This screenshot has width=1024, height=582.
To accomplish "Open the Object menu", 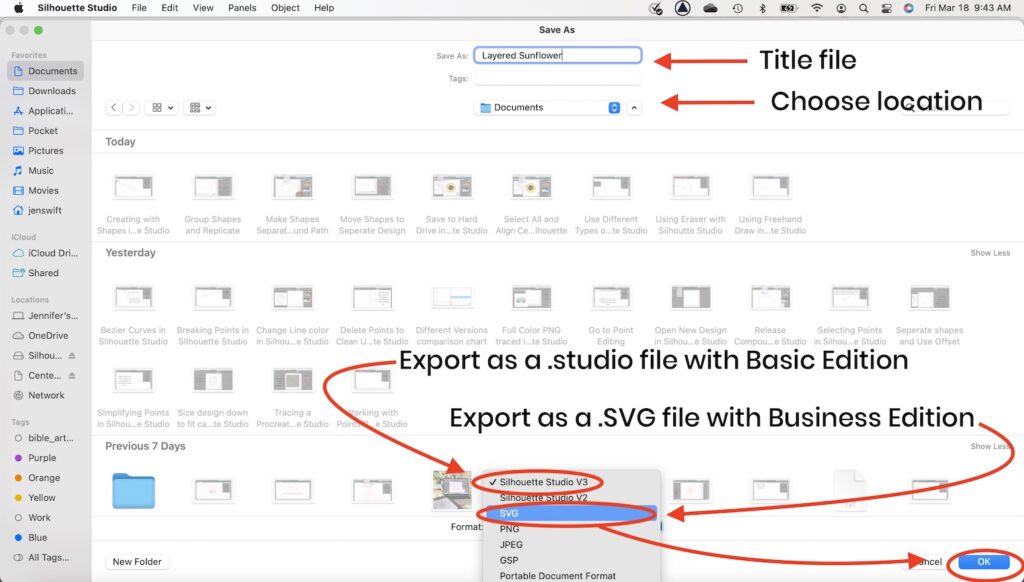I will (x=285, y=8).
